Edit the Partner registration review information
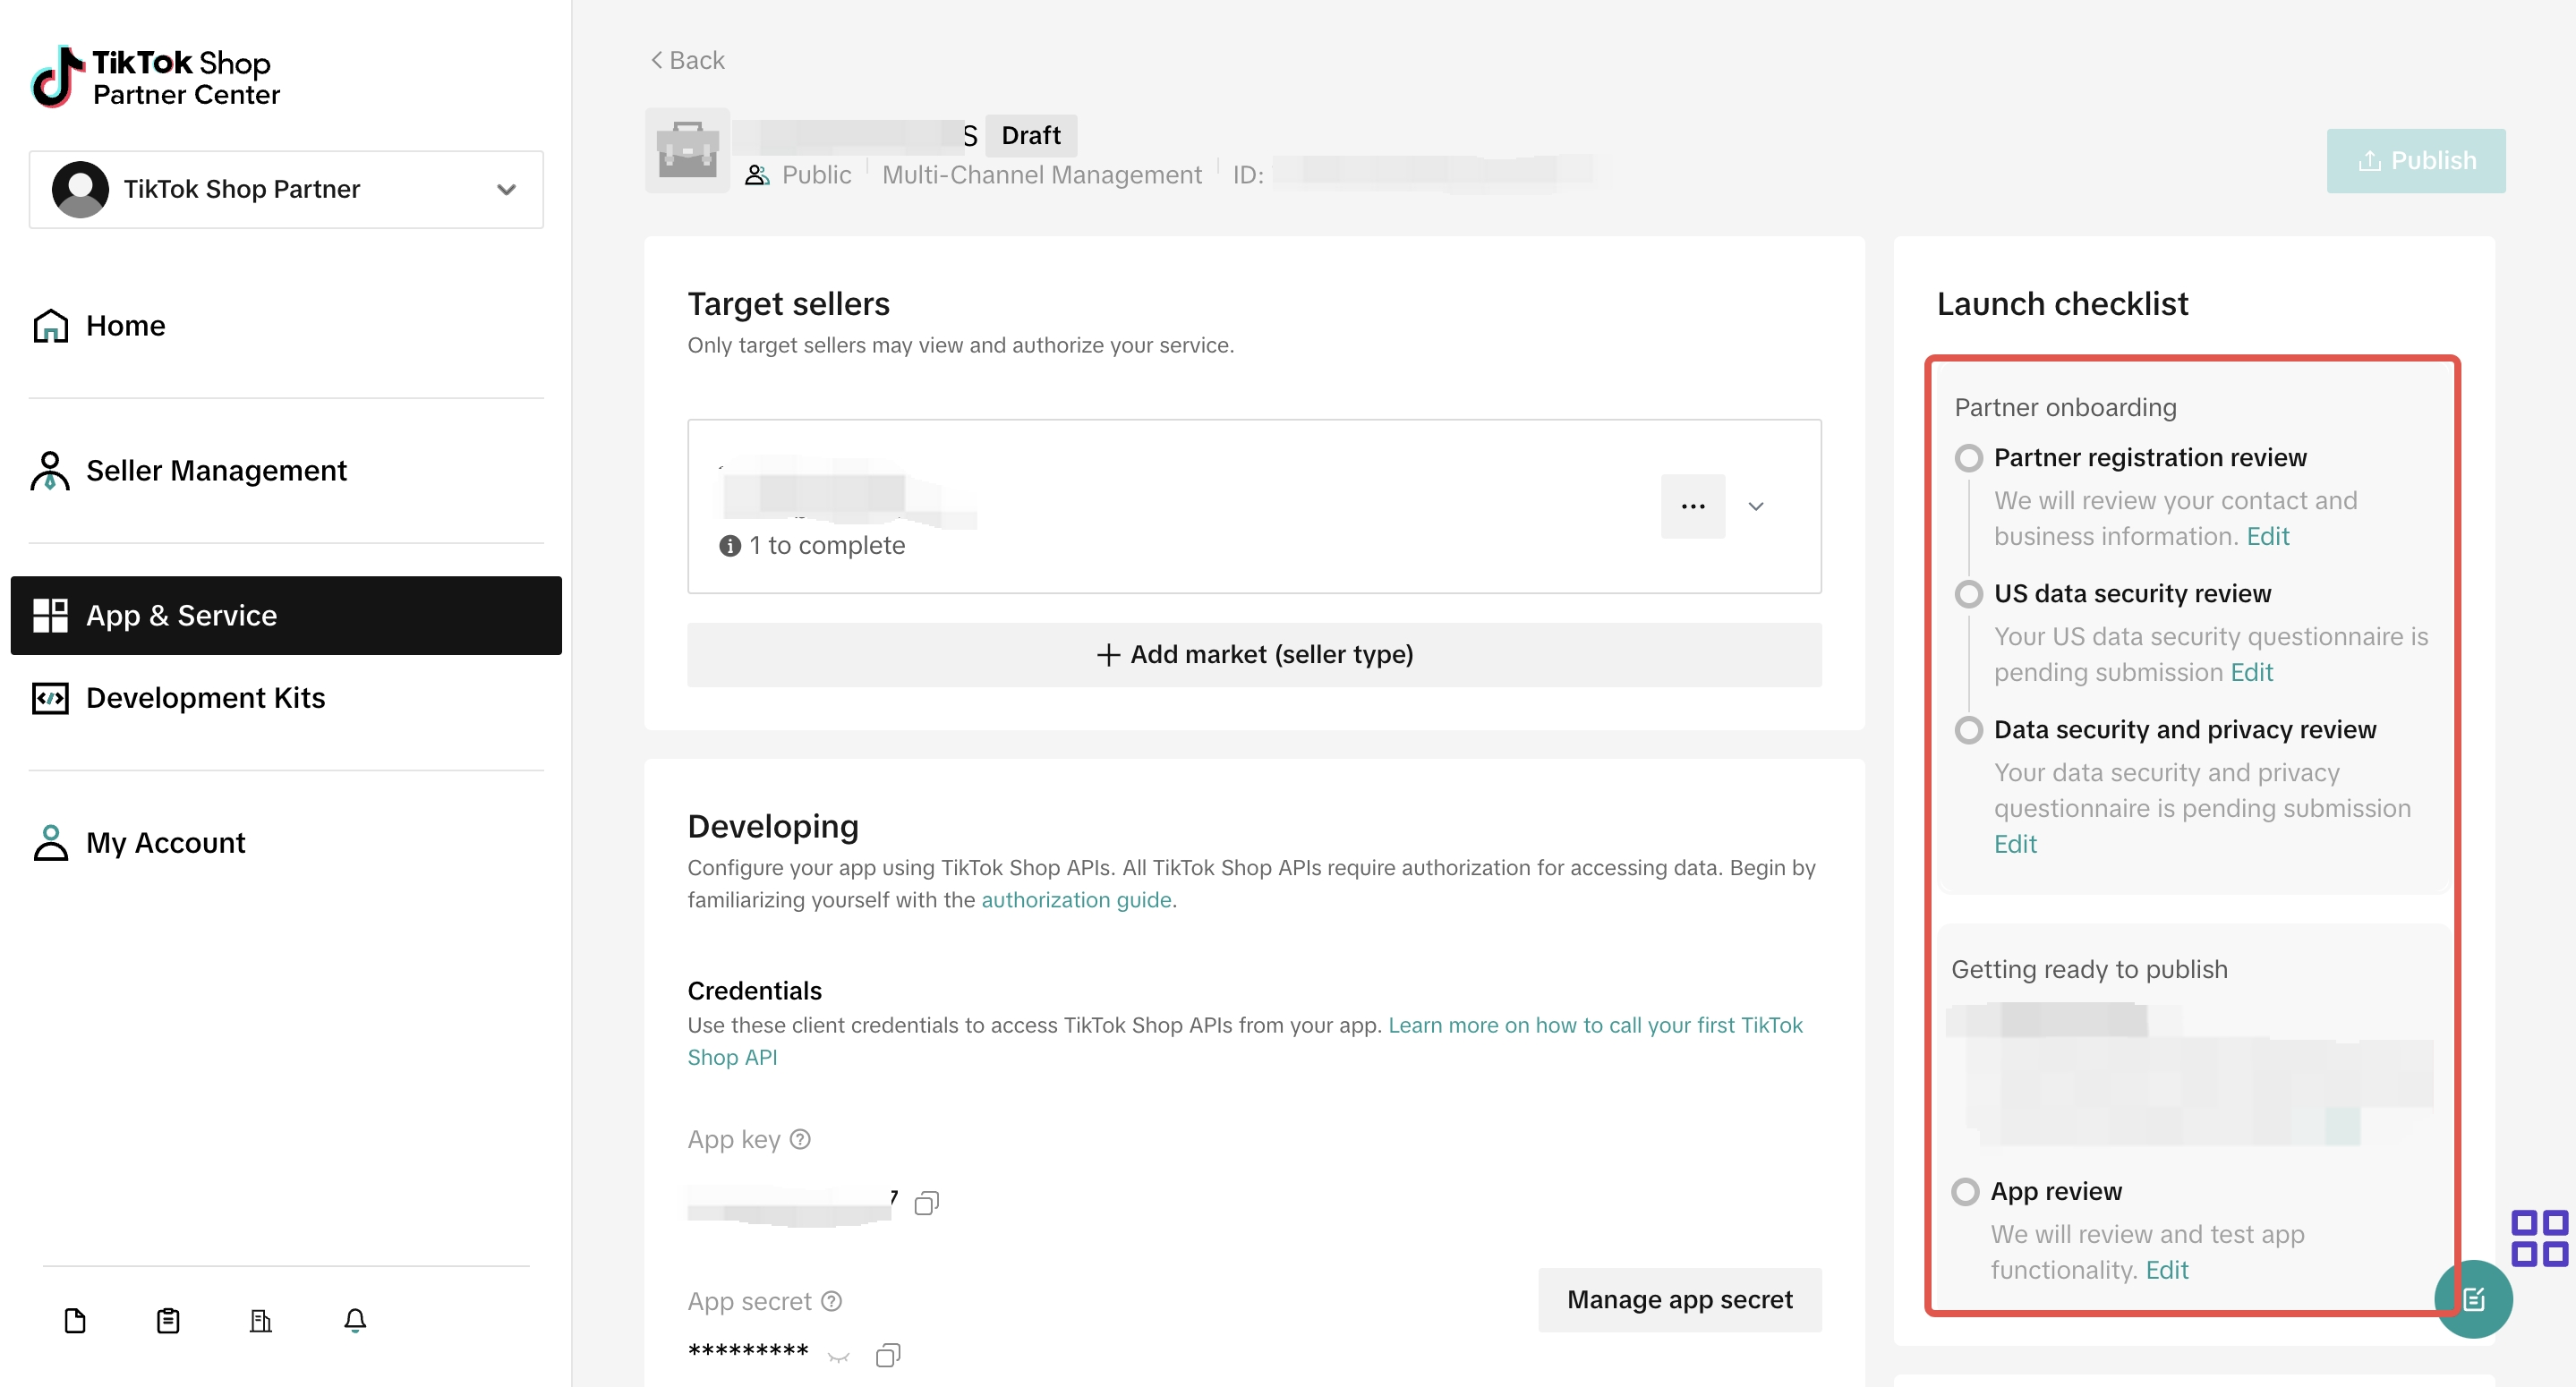The height and width of the screenshot is (1387, 2576). tap(2267, 536)
